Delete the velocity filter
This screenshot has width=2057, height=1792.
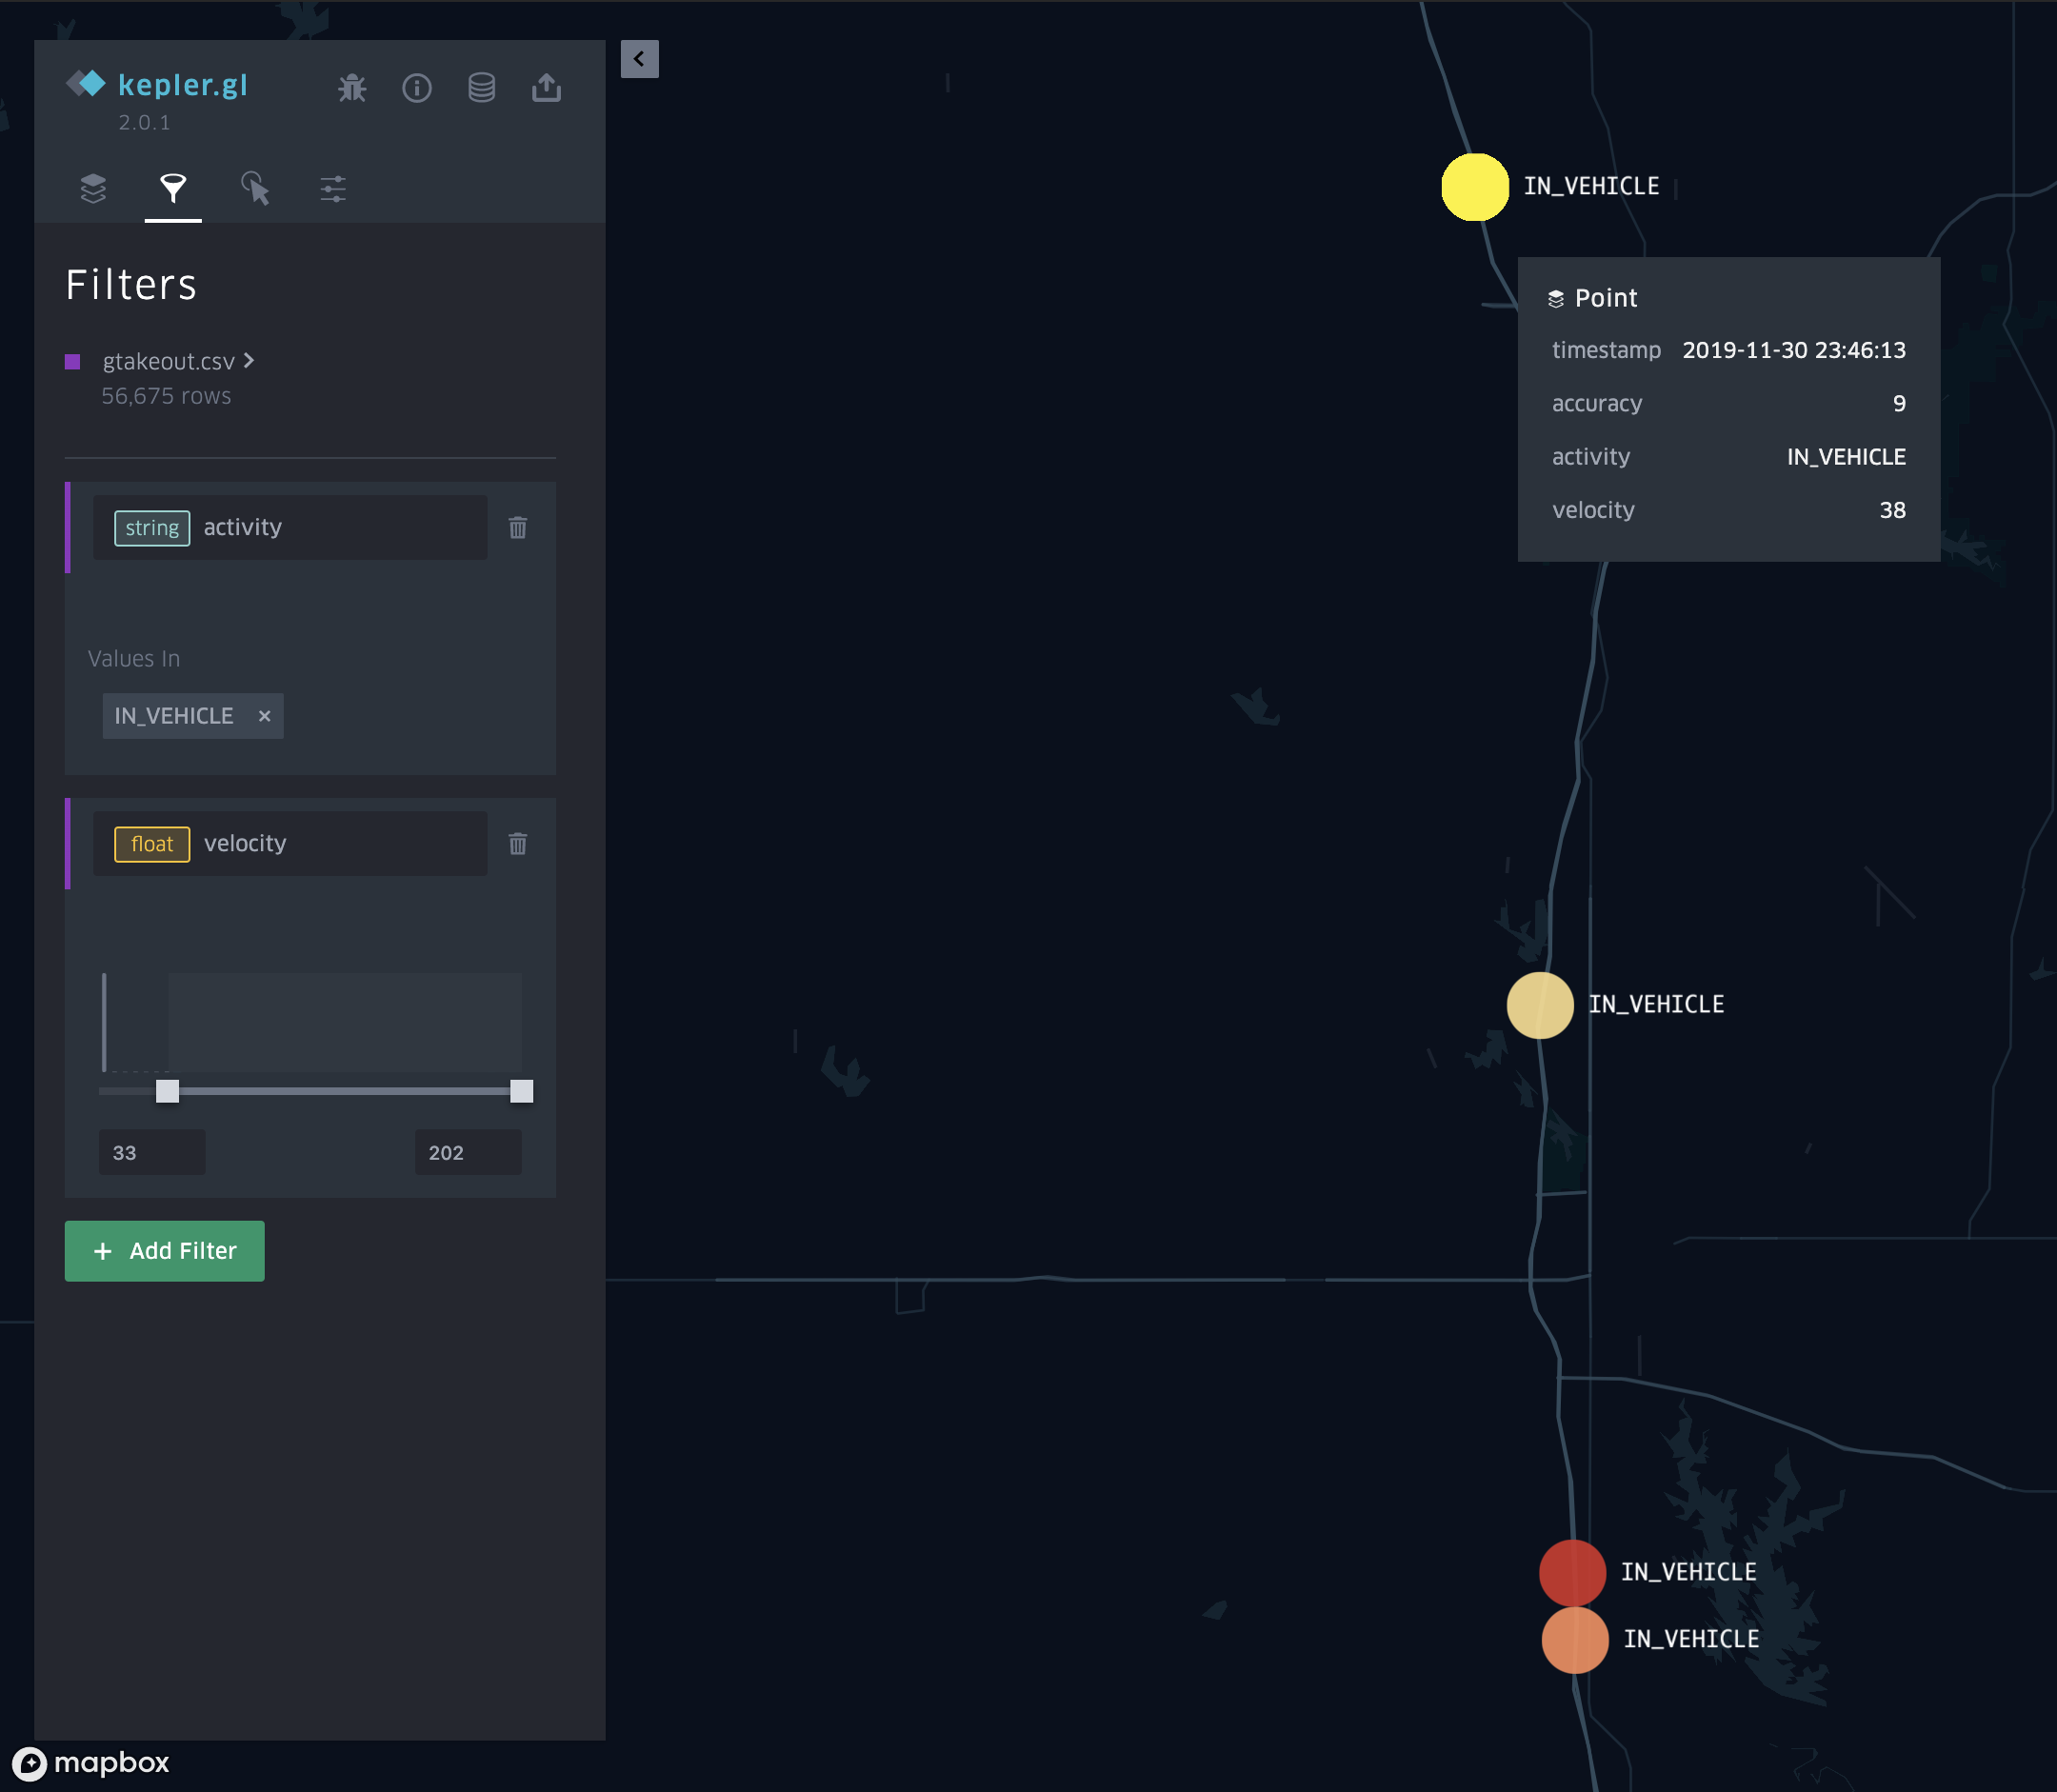(518, 843)
